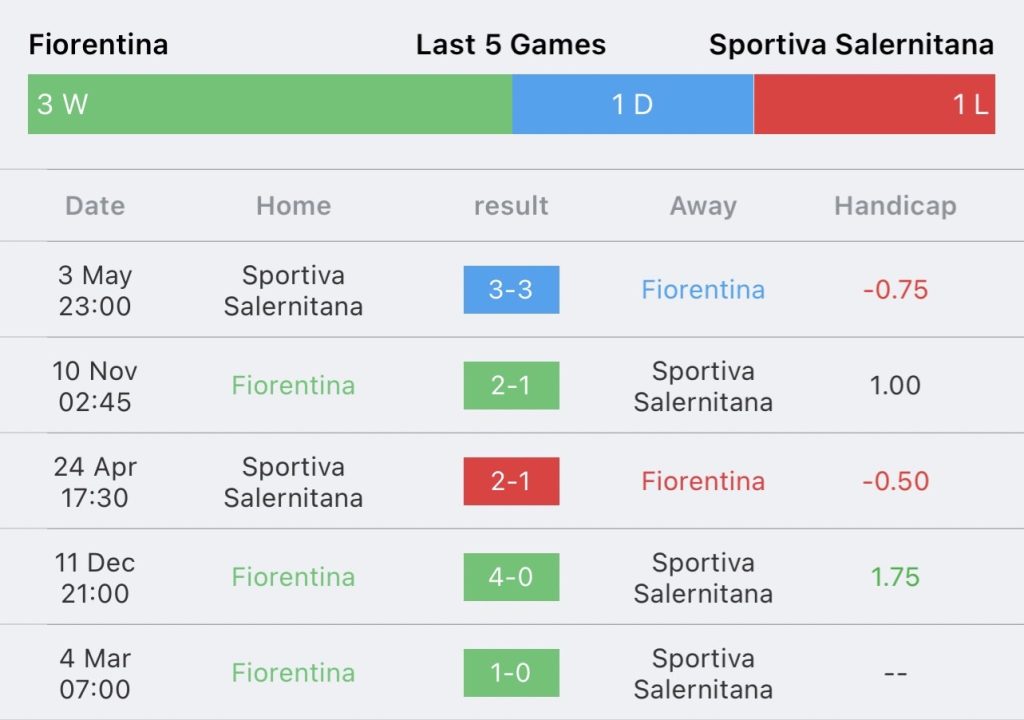Select Sportiva Salernitana title in header
The width and height of the screenshot is (1024, 720).
click(852, 44)
